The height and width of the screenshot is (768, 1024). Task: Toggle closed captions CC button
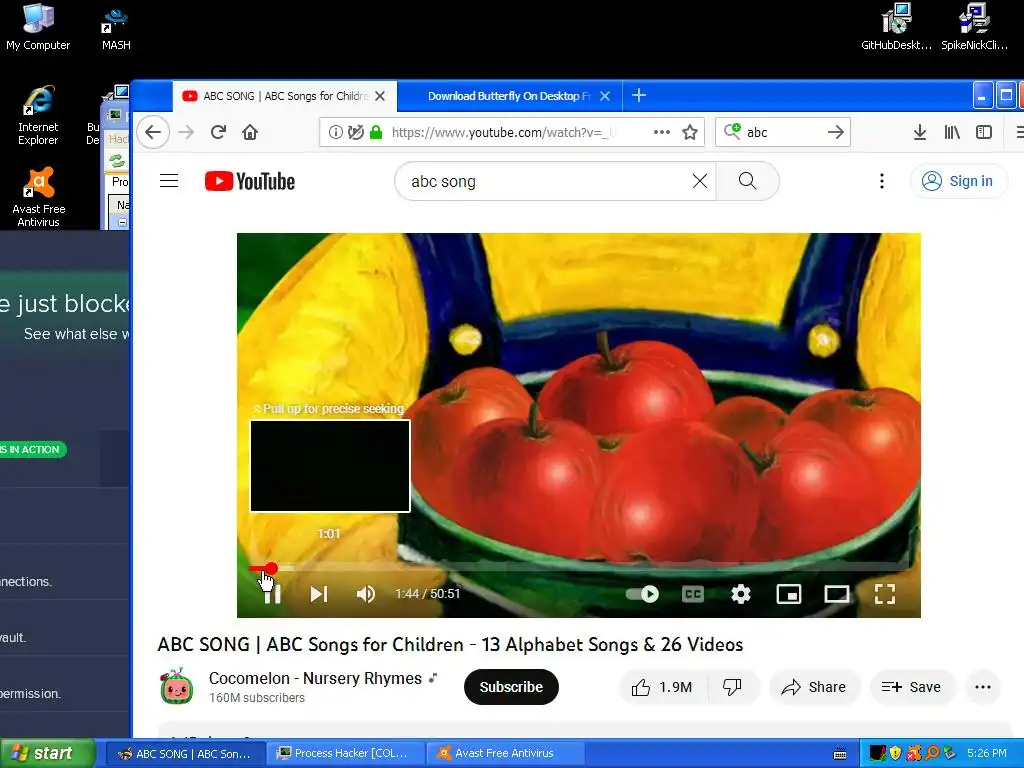(x=693, y=594)
